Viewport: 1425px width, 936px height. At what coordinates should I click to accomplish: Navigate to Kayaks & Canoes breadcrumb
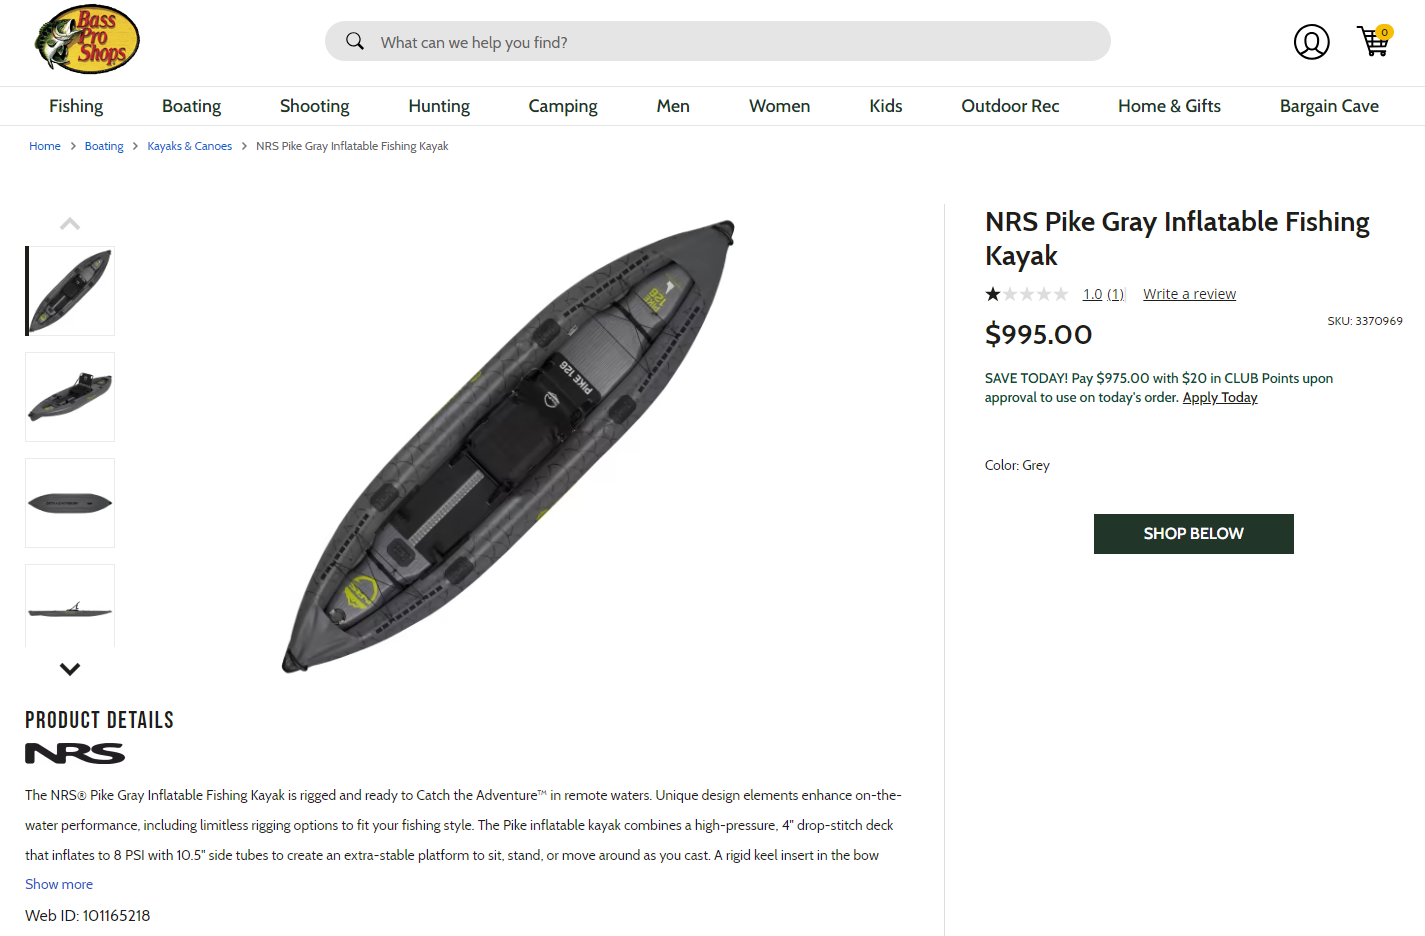[x=189, y=145]
